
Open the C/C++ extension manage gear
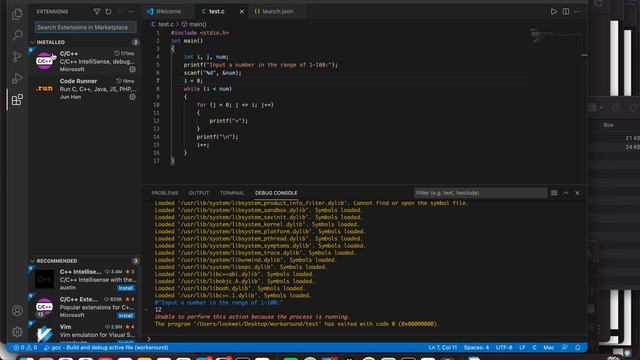pyautogui.click(x=132, y=69)
